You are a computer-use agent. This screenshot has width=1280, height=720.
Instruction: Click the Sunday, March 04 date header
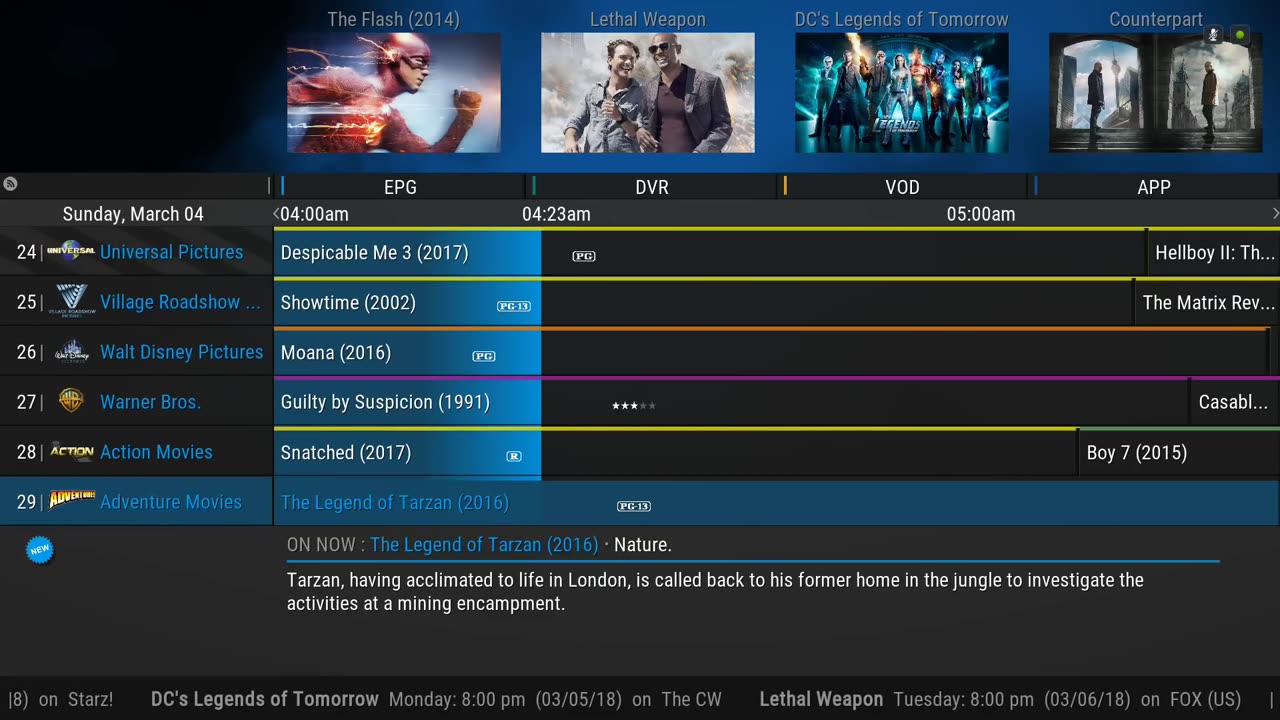pyautogui.click(x=133, y=214)
